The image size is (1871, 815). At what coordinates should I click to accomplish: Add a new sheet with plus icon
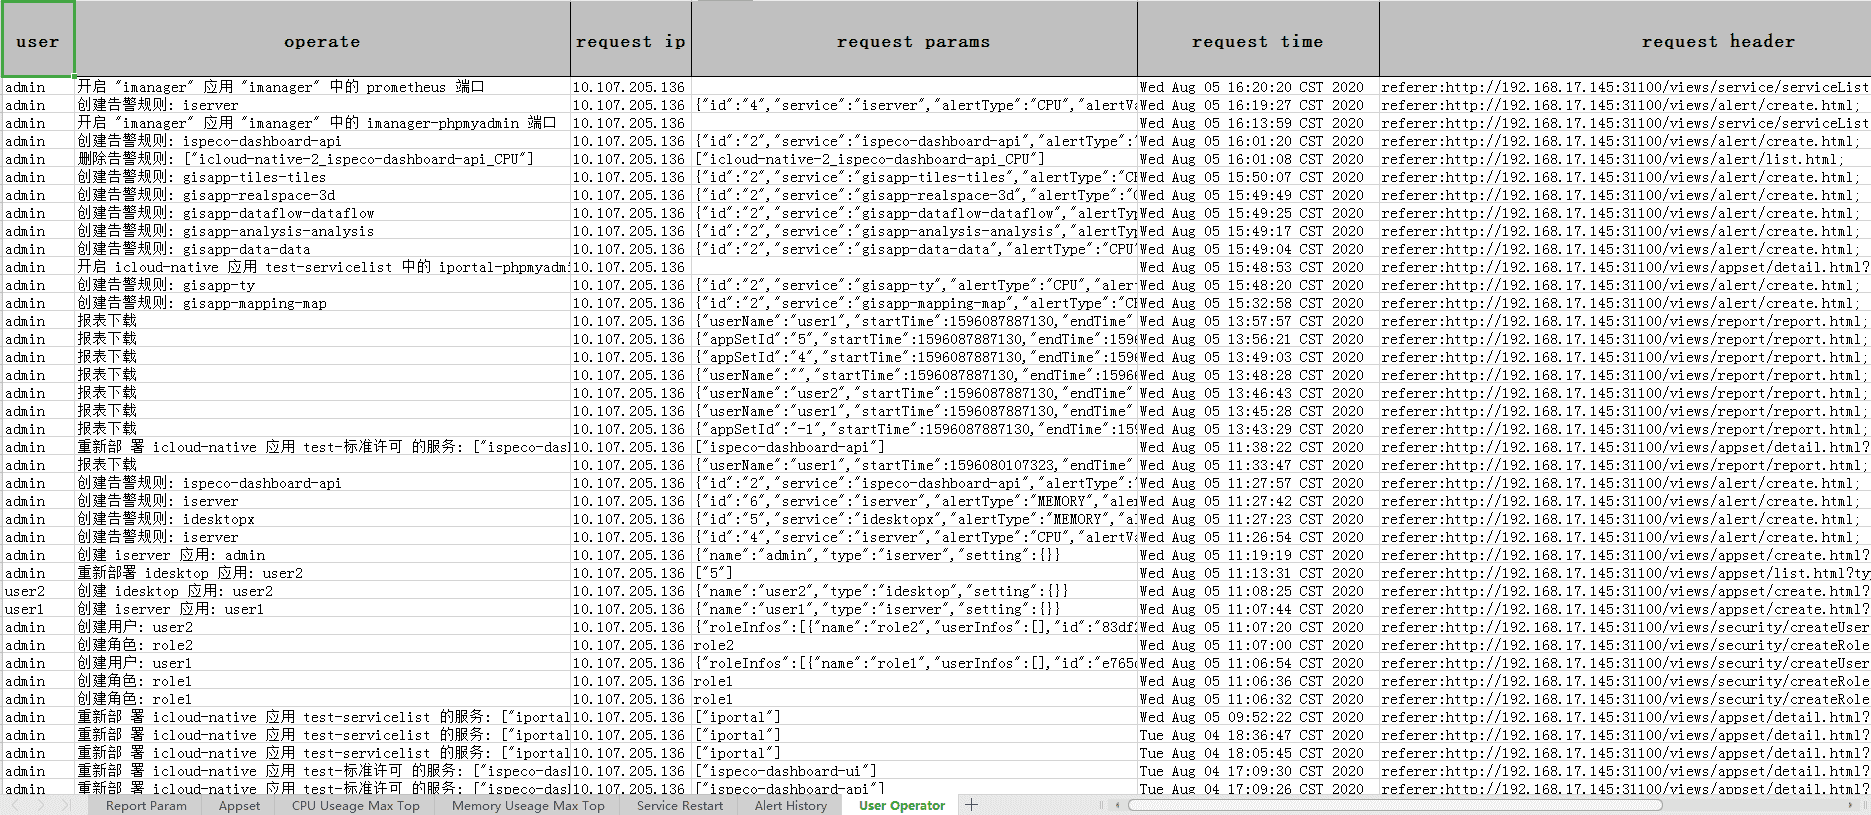[x=971, y=805]
